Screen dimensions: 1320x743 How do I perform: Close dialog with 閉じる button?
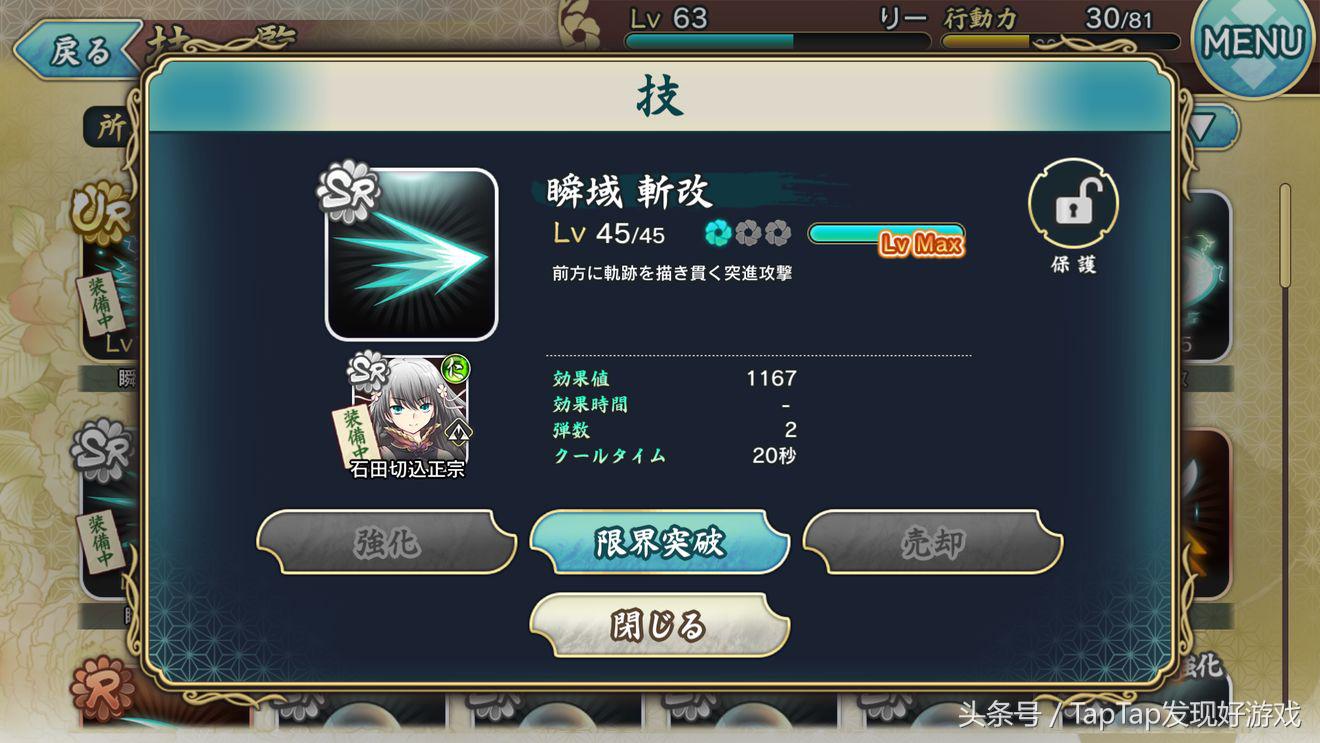coord(660,625)
